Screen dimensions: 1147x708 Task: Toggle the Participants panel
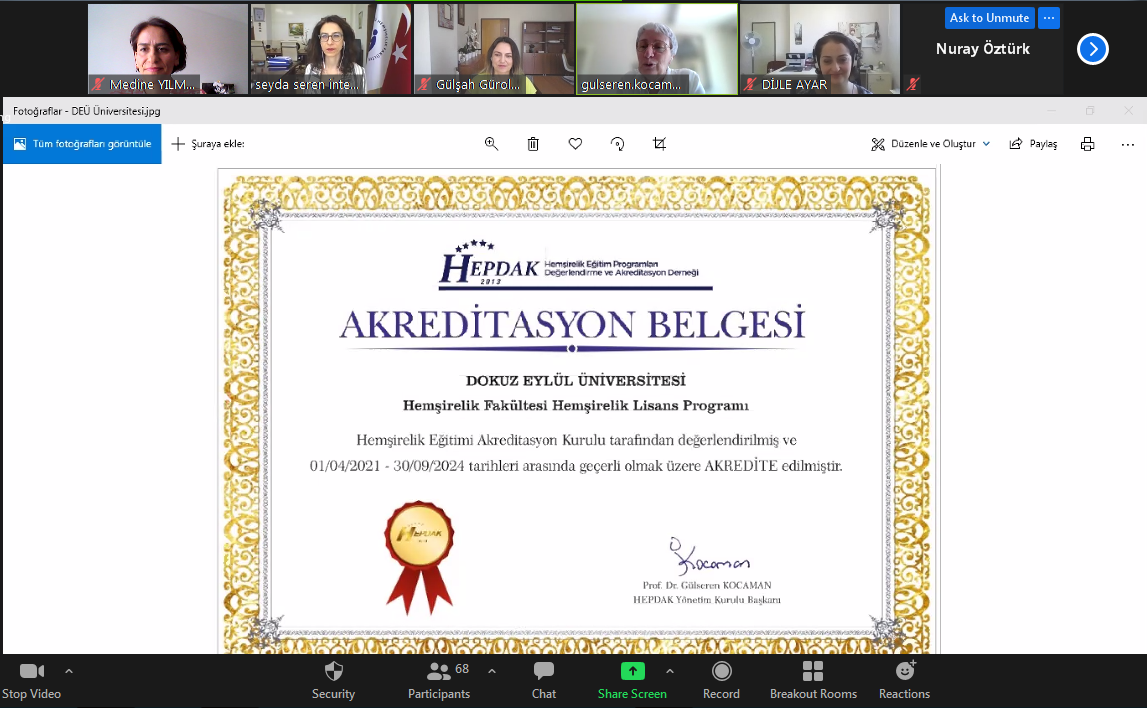click(438, 680)
